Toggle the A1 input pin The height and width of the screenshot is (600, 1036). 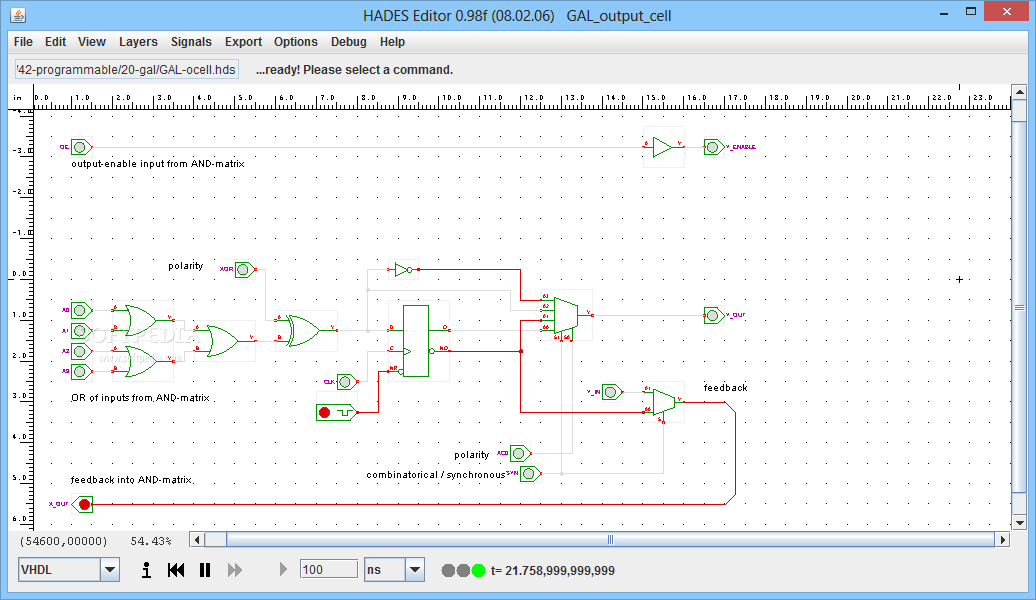[81, 330]
